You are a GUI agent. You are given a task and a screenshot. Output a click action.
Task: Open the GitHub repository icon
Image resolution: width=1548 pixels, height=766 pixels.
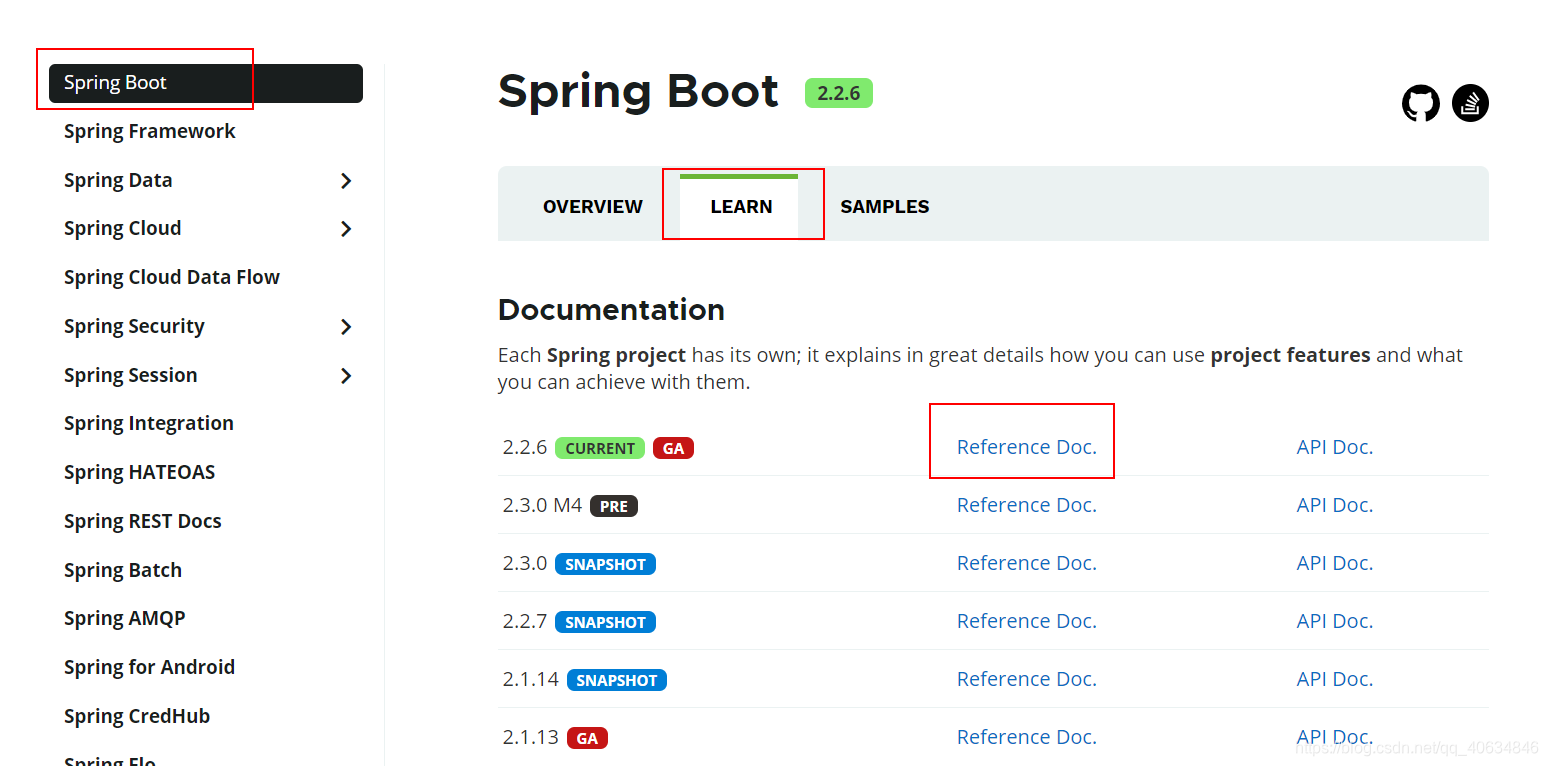point(1420,103)
